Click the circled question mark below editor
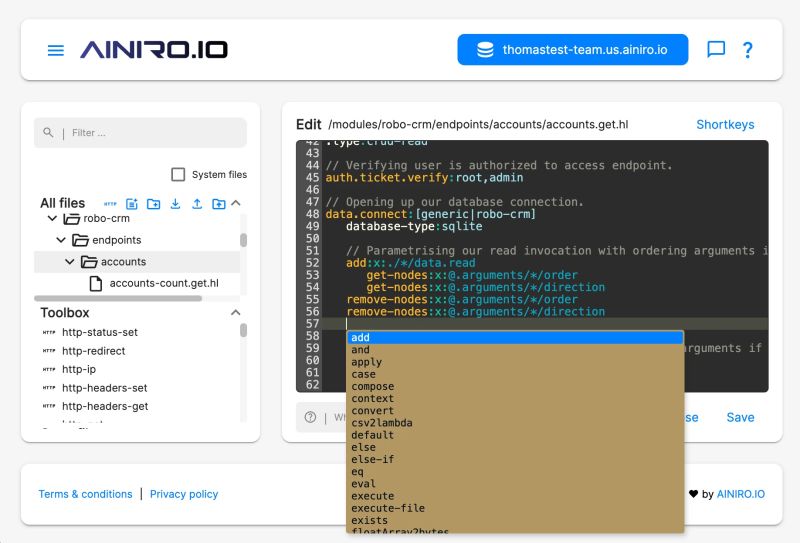The width and height of the screenshot is (800, 543). [x=310, y=417]
